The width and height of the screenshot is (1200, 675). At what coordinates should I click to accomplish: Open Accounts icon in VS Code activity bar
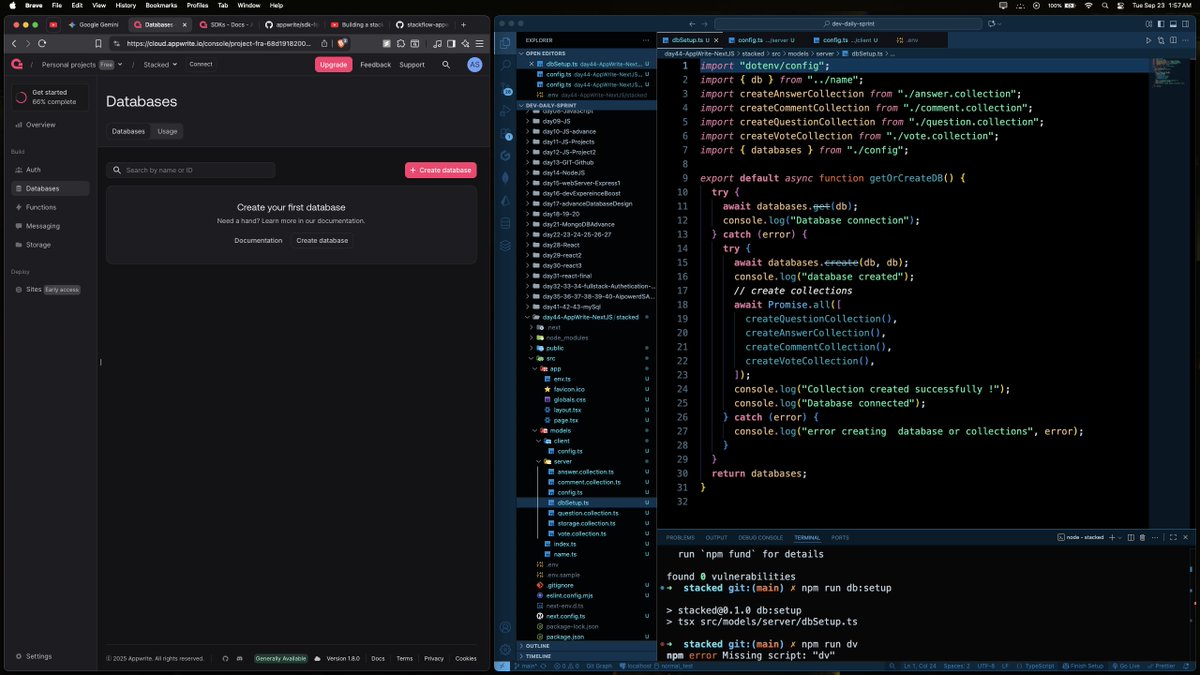pyautogui.click(x=506, y=628)
